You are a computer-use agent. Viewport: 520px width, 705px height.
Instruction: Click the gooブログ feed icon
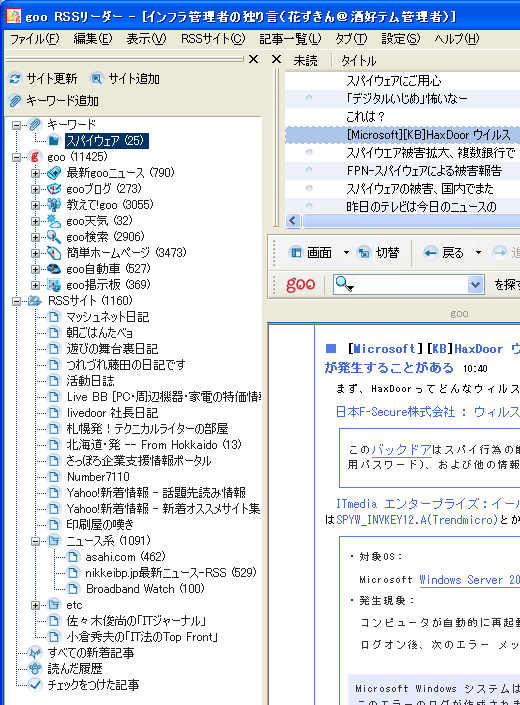click(54, 189)
